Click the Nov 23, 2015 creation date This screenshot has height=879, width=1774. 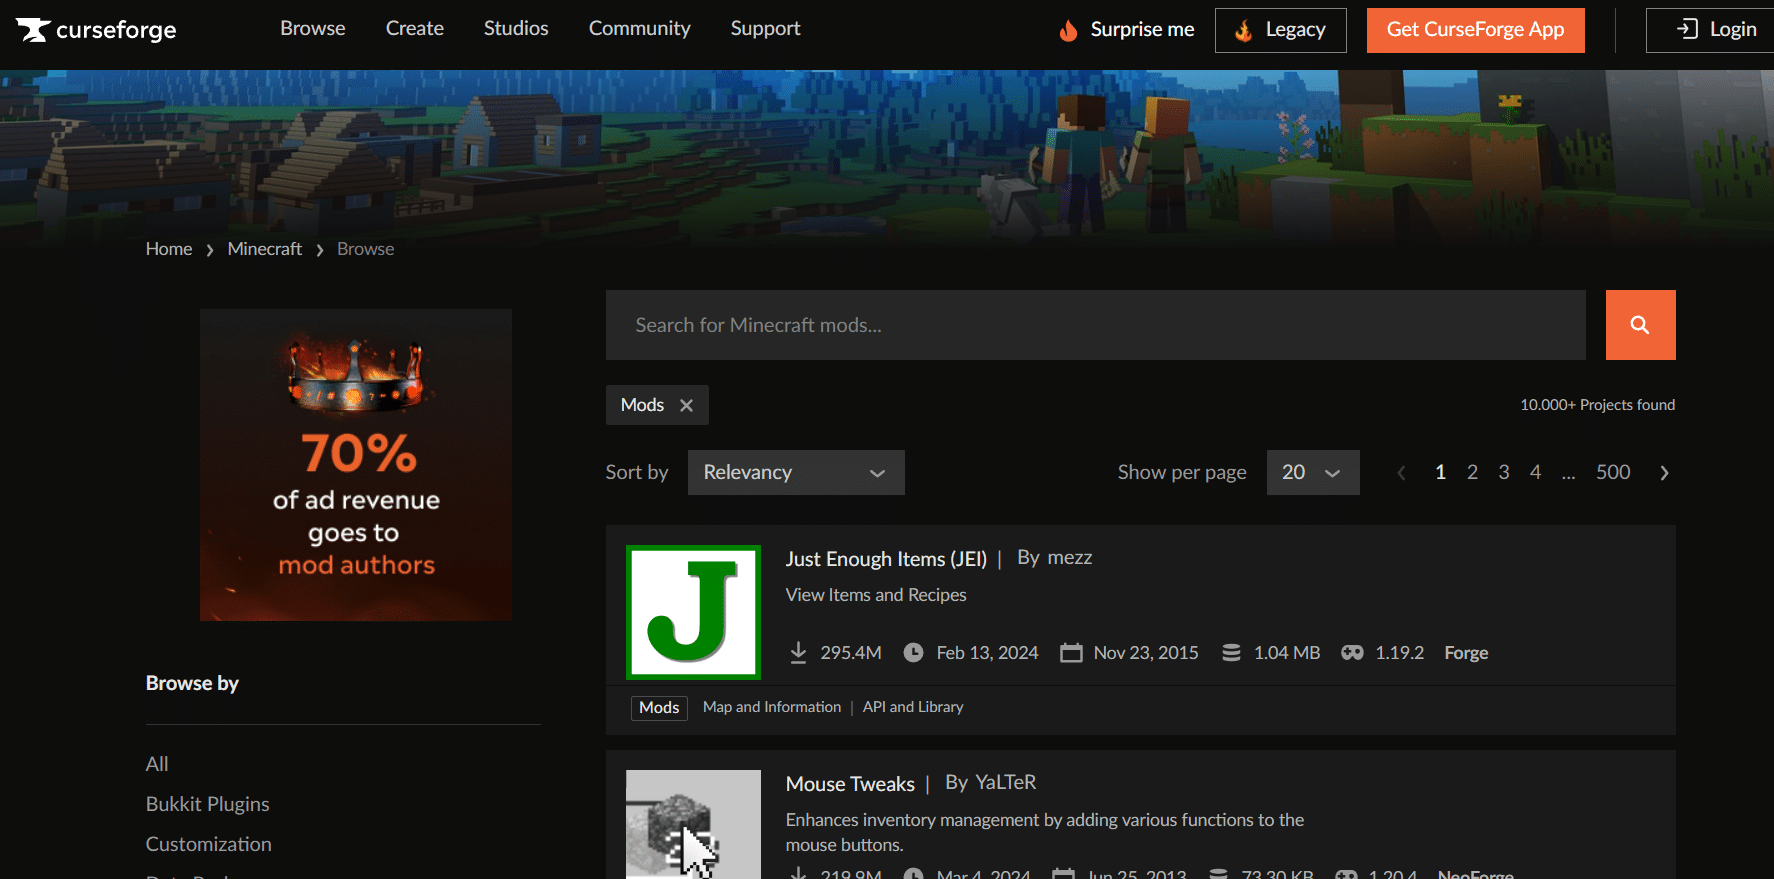[x=1146, y=653]
